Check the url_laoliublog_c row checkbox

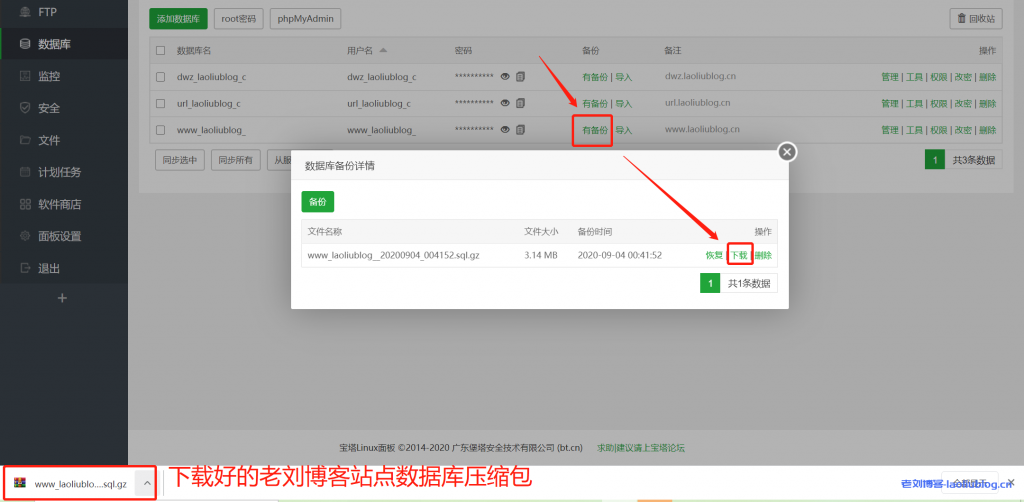tap(160, 103)
